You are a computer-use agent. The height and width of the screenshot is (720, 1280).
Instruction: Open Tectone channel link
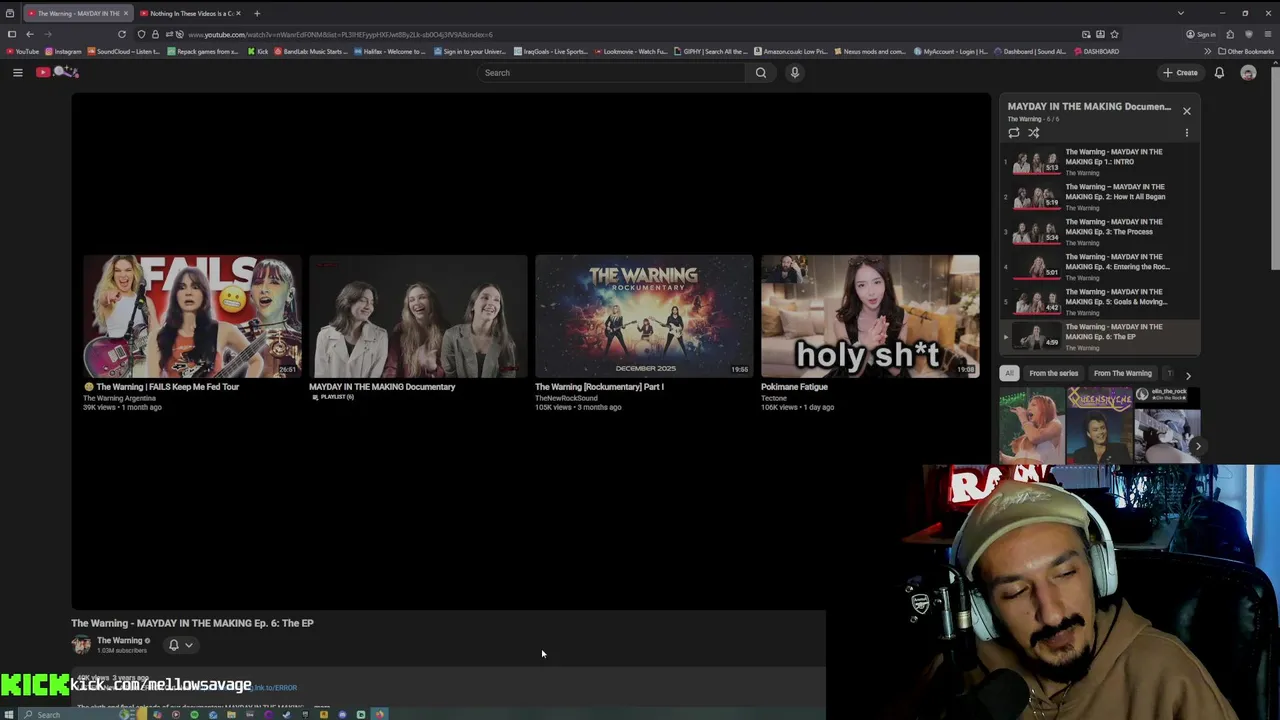point(774,398)
